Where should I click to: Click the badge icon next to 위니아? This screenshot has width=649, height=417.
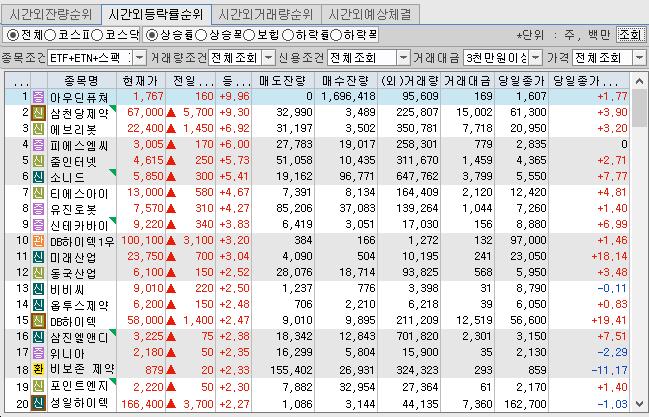point(38,353)
